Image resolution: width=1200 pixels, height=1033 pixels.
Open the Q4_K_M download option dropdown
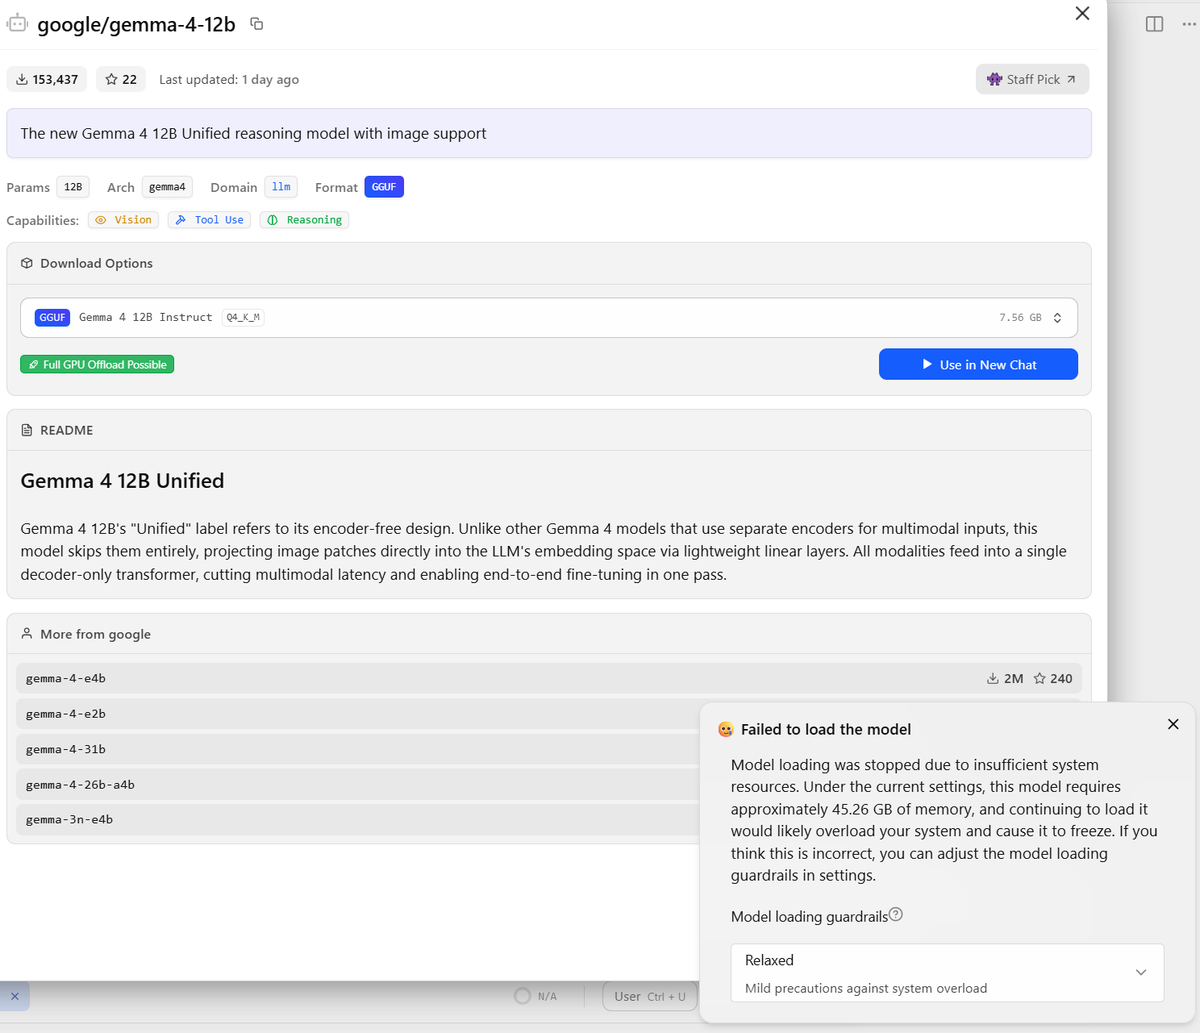[x=549, y=317]
